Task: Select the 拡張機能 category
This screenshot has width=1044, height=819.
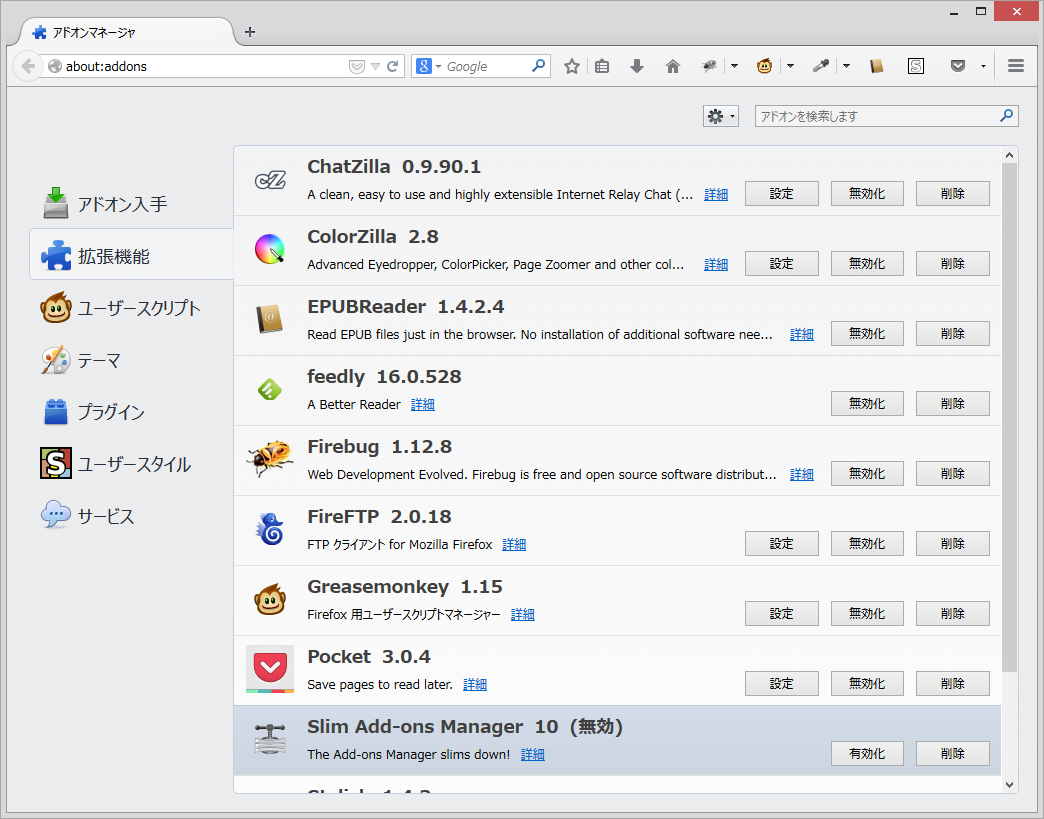Action: tap(132, 256)
